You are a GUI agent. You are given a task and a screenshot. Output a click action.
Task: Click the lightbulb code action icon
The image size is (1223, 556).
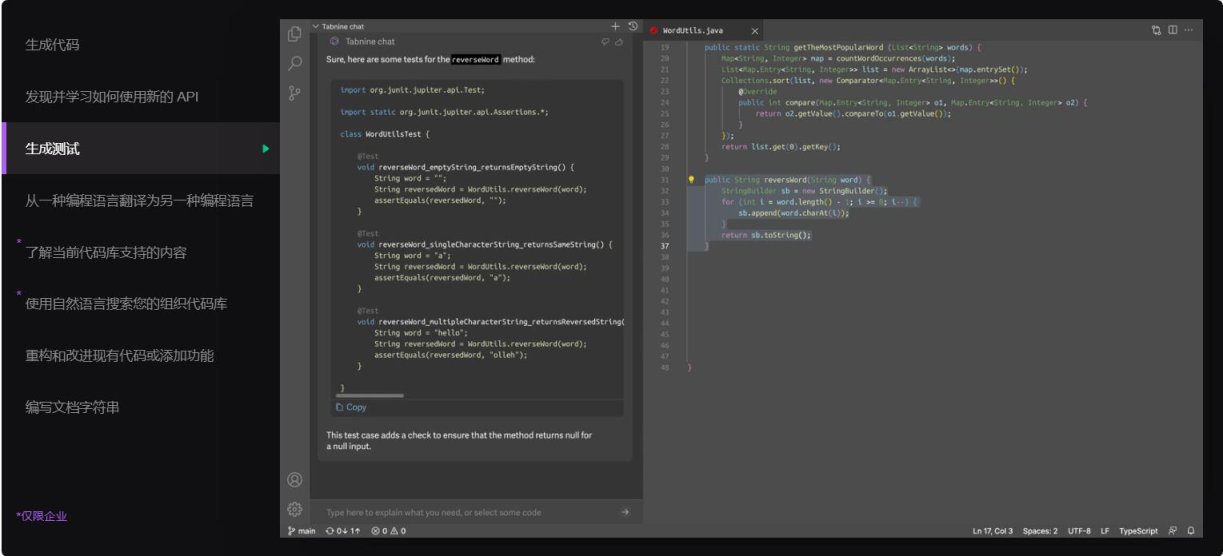tap(691, 180)
